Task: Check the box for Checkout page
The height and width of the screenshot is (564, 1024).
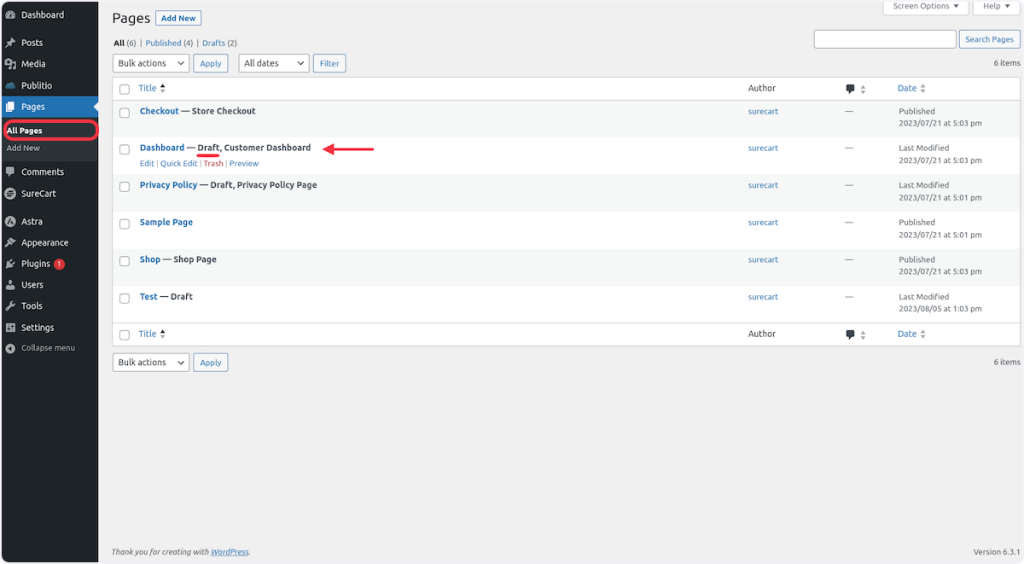Action: 125,112
